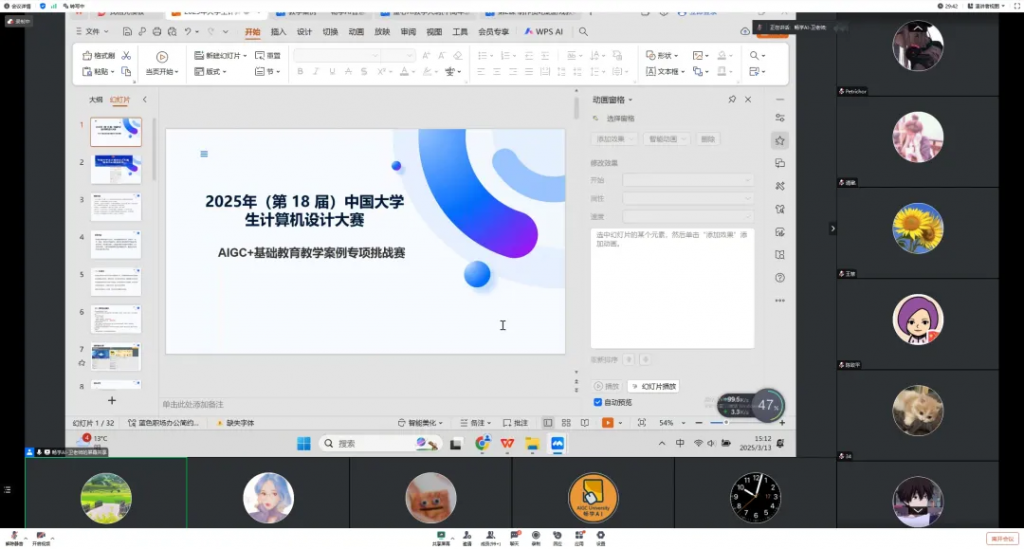Switch to normal view in status bar
Screen dimensions: 1024x549
point(547,423)
